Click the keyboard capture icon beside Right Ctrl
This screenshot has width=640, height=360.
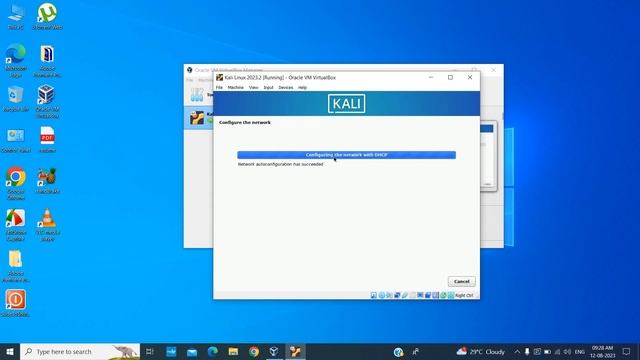pos(451,295)
